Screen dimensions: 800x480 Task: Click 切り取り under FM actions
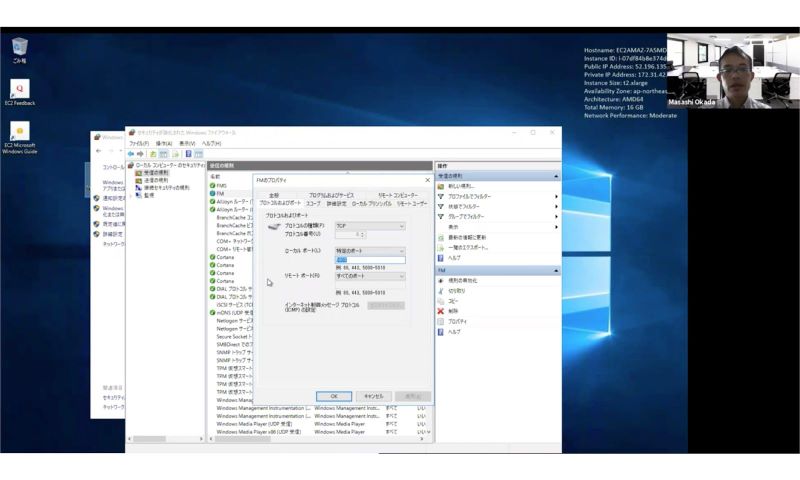(456, 291)
